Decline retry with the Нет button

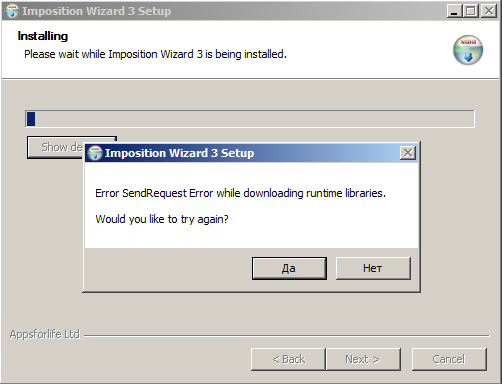[373, 268]
